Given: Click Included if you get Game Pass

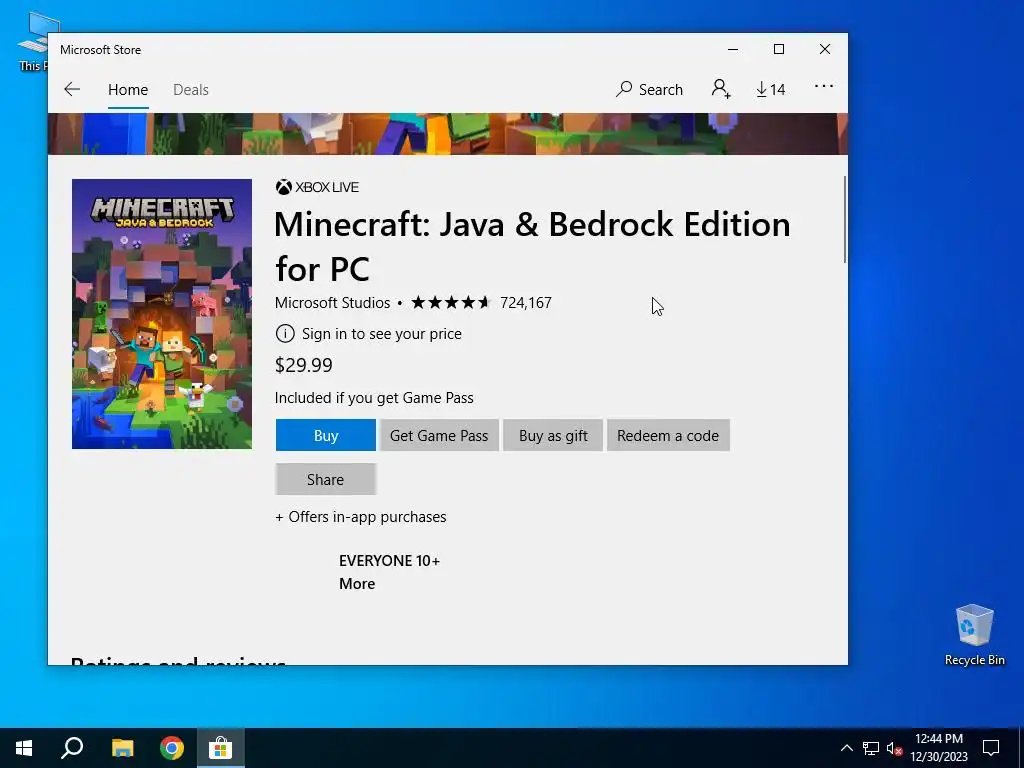Looking at the screenshot, I should (x=374, y=398).
